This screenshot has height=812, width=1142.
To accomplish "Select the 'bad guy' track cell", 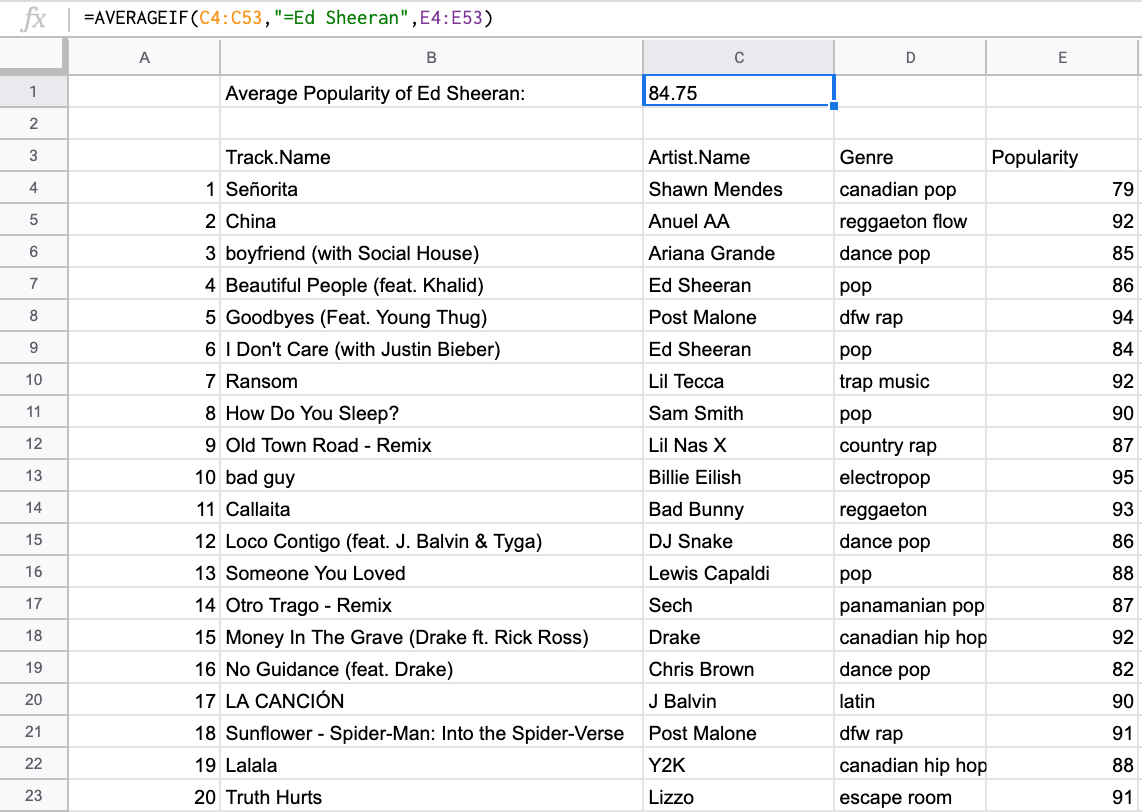I will [x=431, y=476].
